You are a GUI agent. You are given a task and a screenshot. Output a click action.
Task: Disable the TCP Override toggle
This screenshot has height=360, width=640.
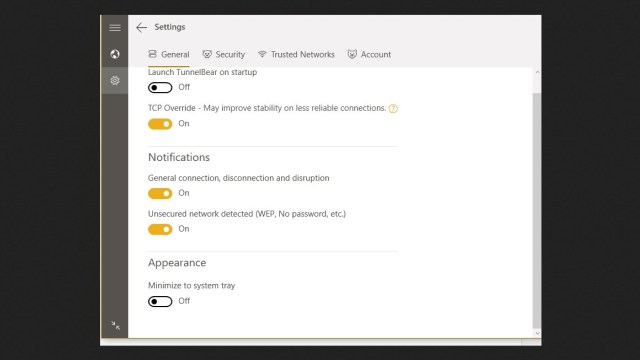coord(160,124)
